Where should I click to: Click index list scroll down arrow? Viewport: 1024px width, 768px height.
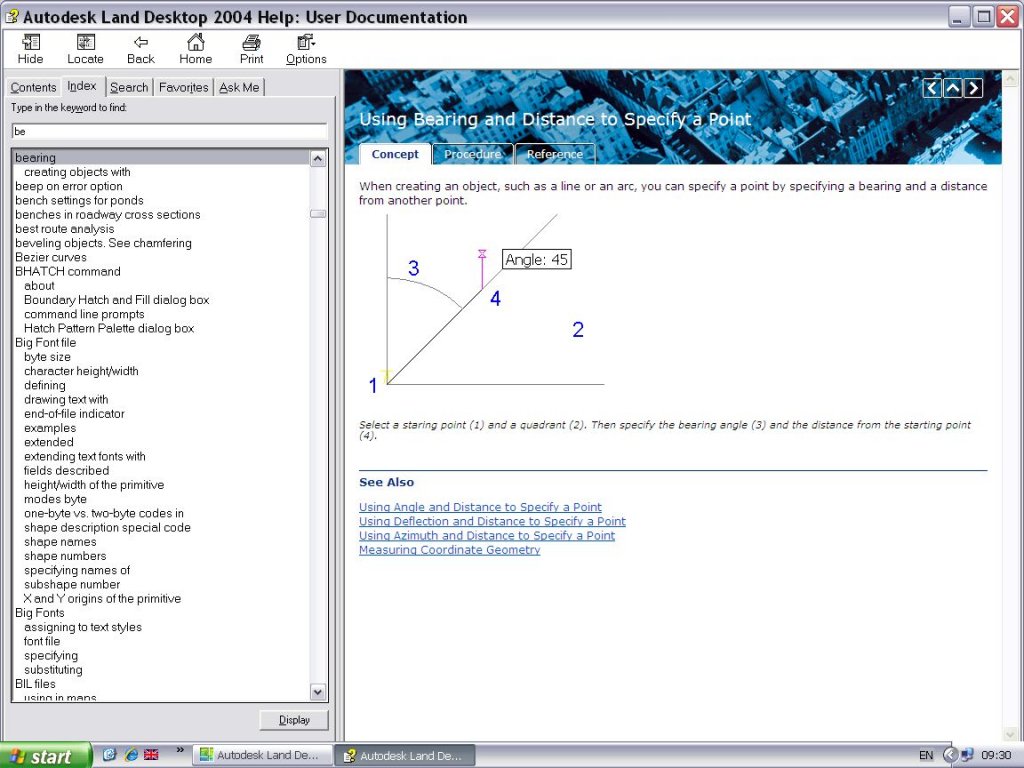point(318,692)
